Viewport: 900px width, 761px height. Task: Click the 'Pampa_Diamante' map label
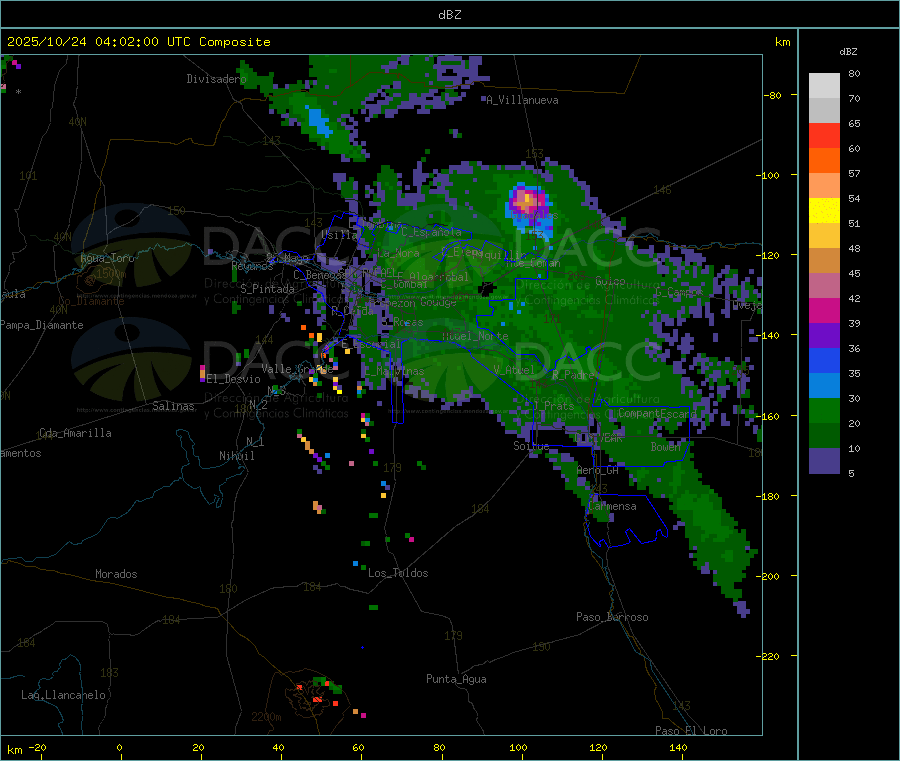(x=41, y=325)
